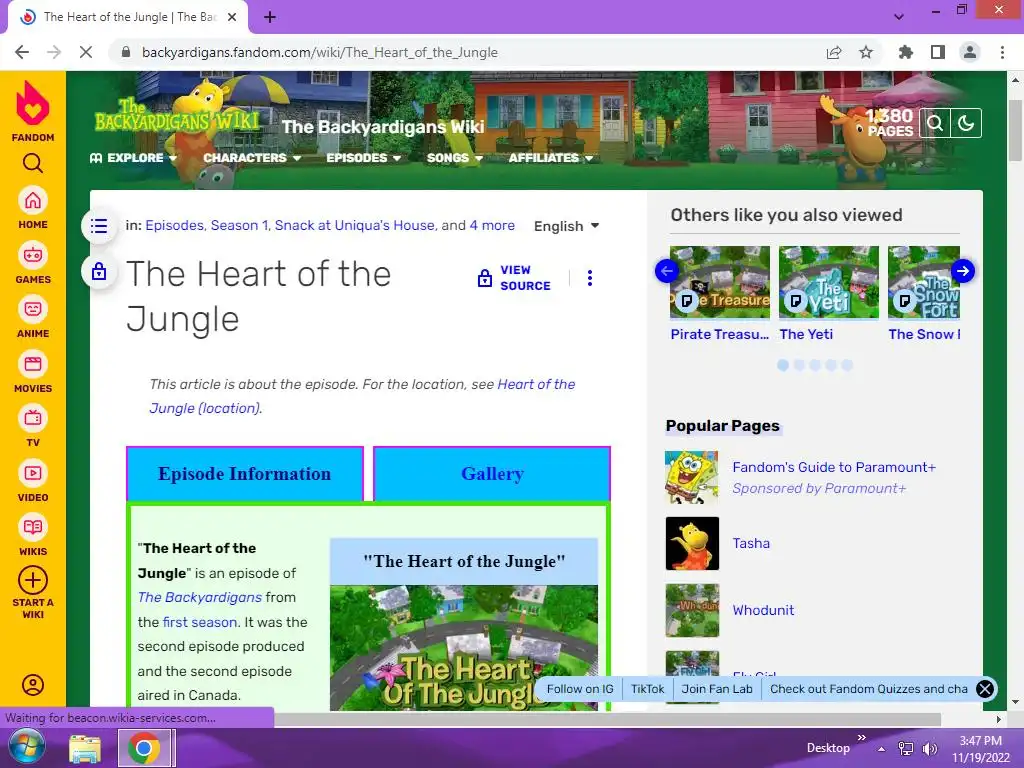Open Fandom's Guide to Paramount+ link
The height and width of the screenshot is (768, 1024).
pos(834,467)
